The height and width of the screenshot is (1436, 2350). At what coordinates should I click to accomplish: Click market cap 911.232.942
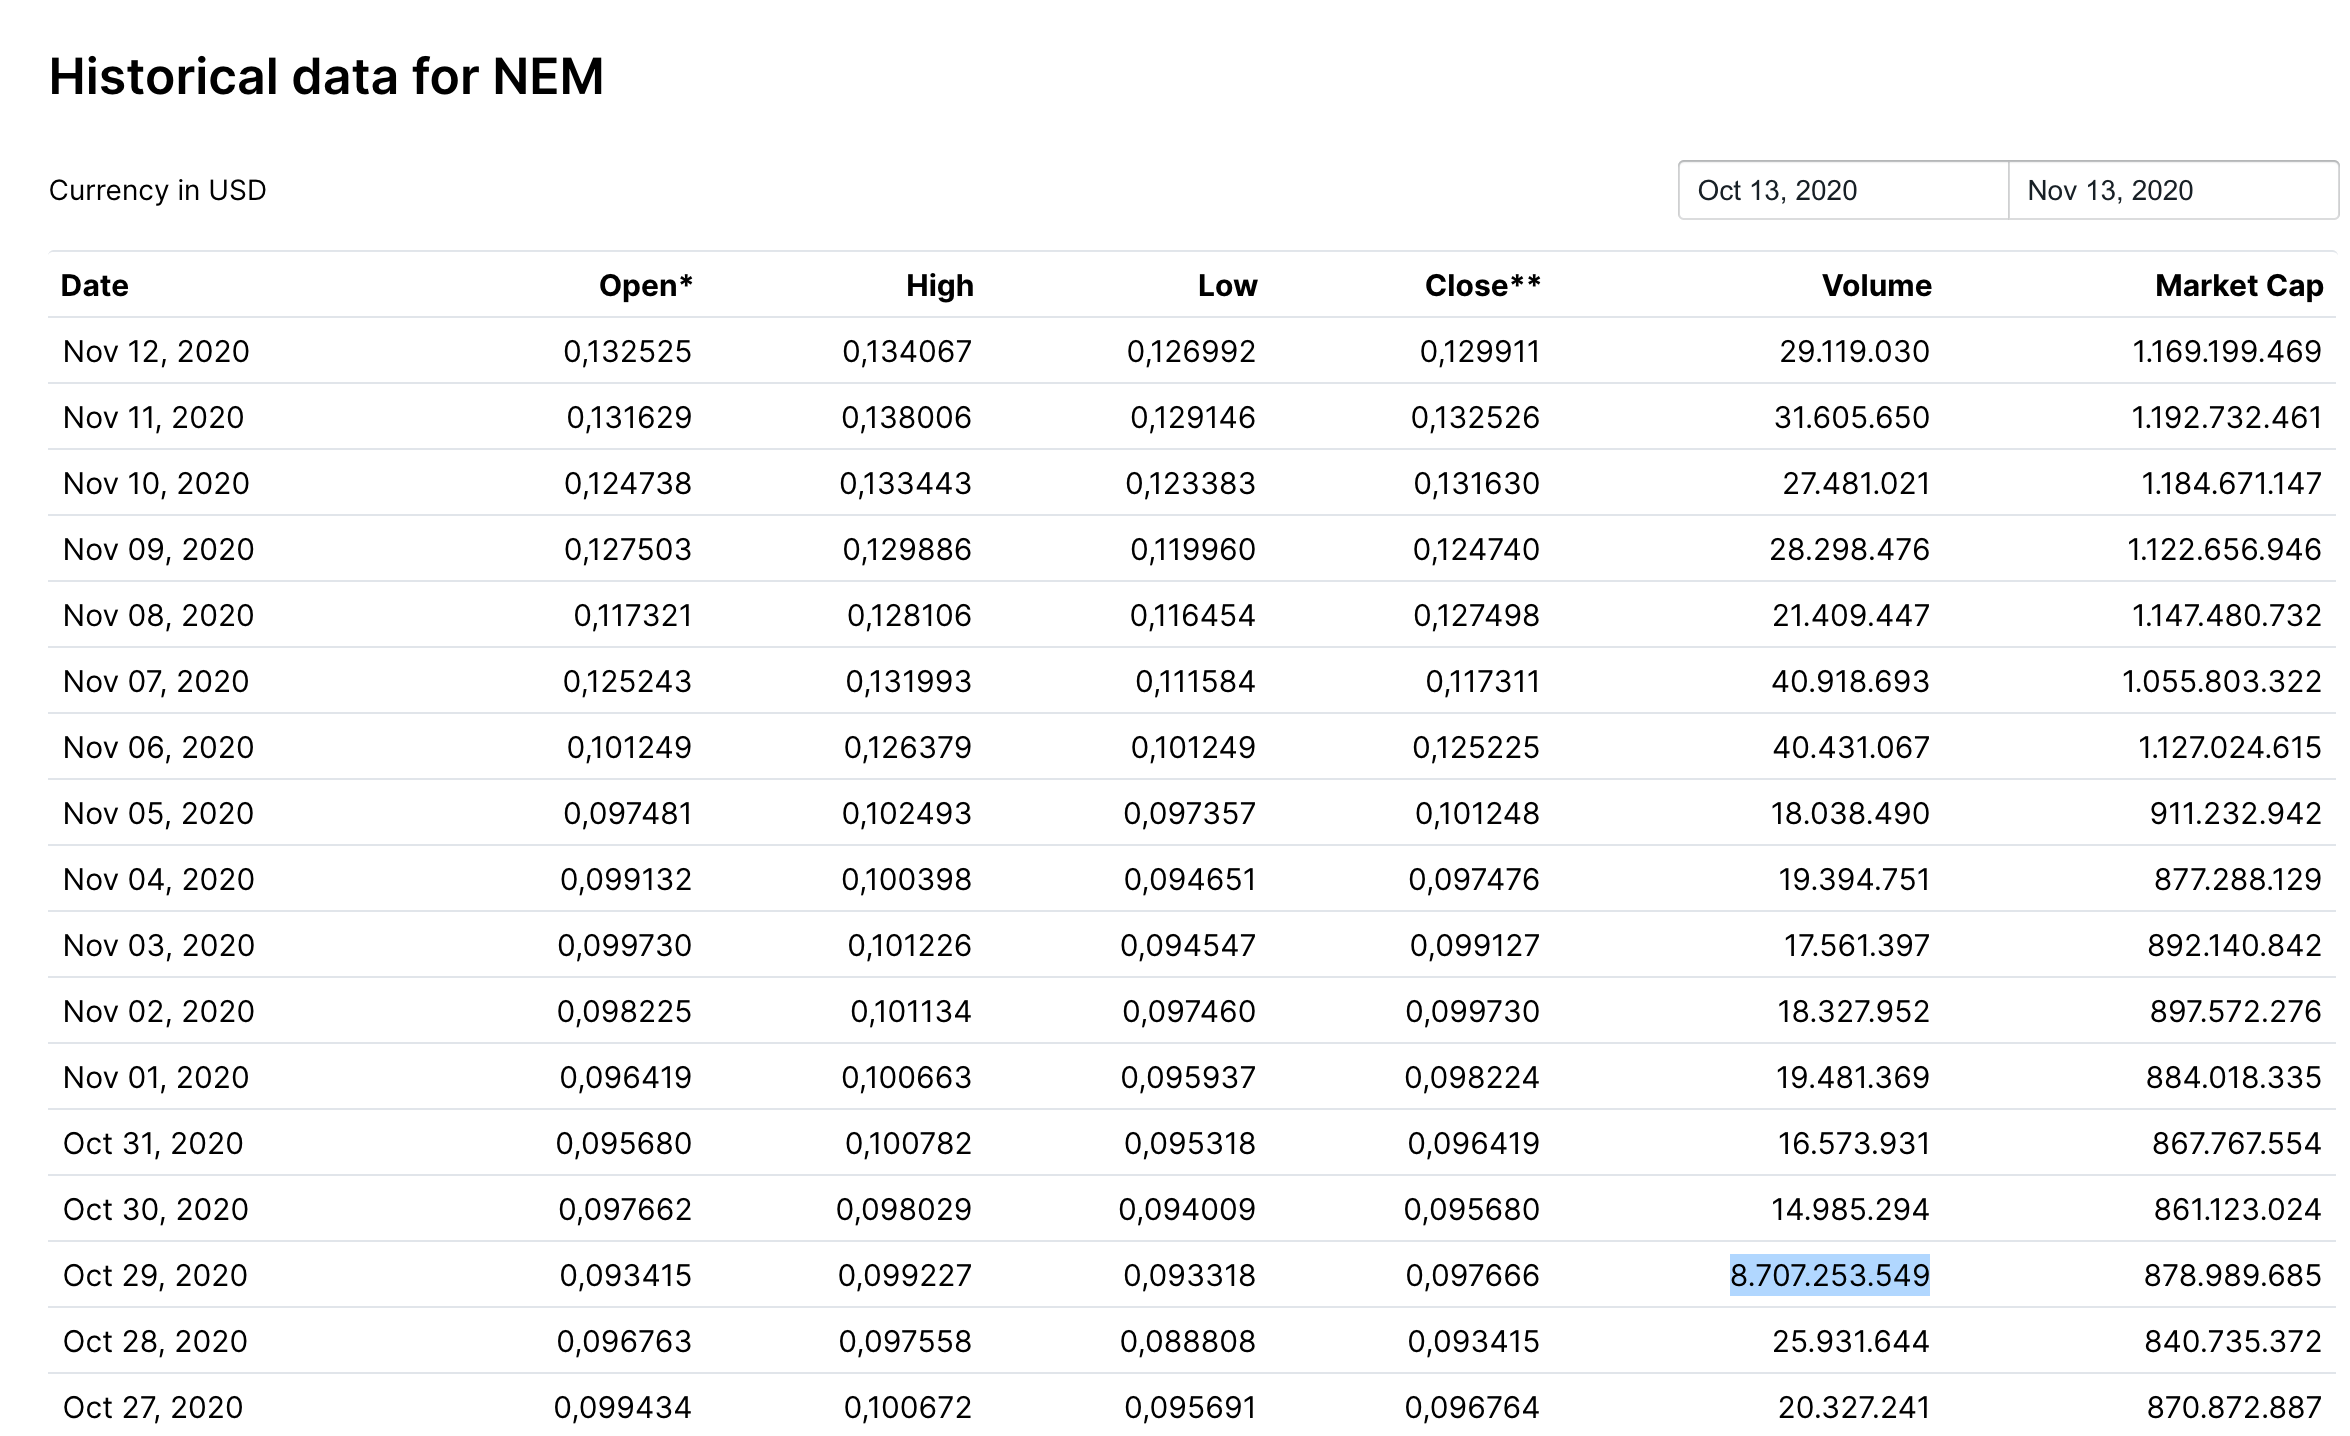point(2235,814)
